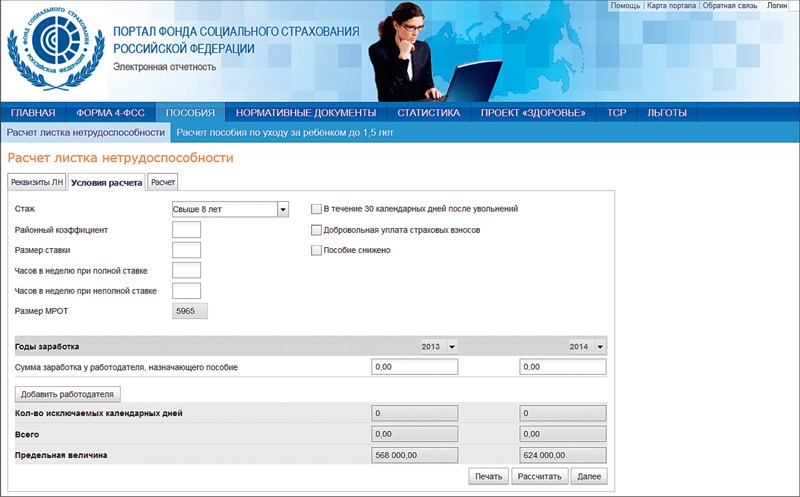
Task: Switch to the Реквизиты ЛН tab
Action: (x=36, y=182)
